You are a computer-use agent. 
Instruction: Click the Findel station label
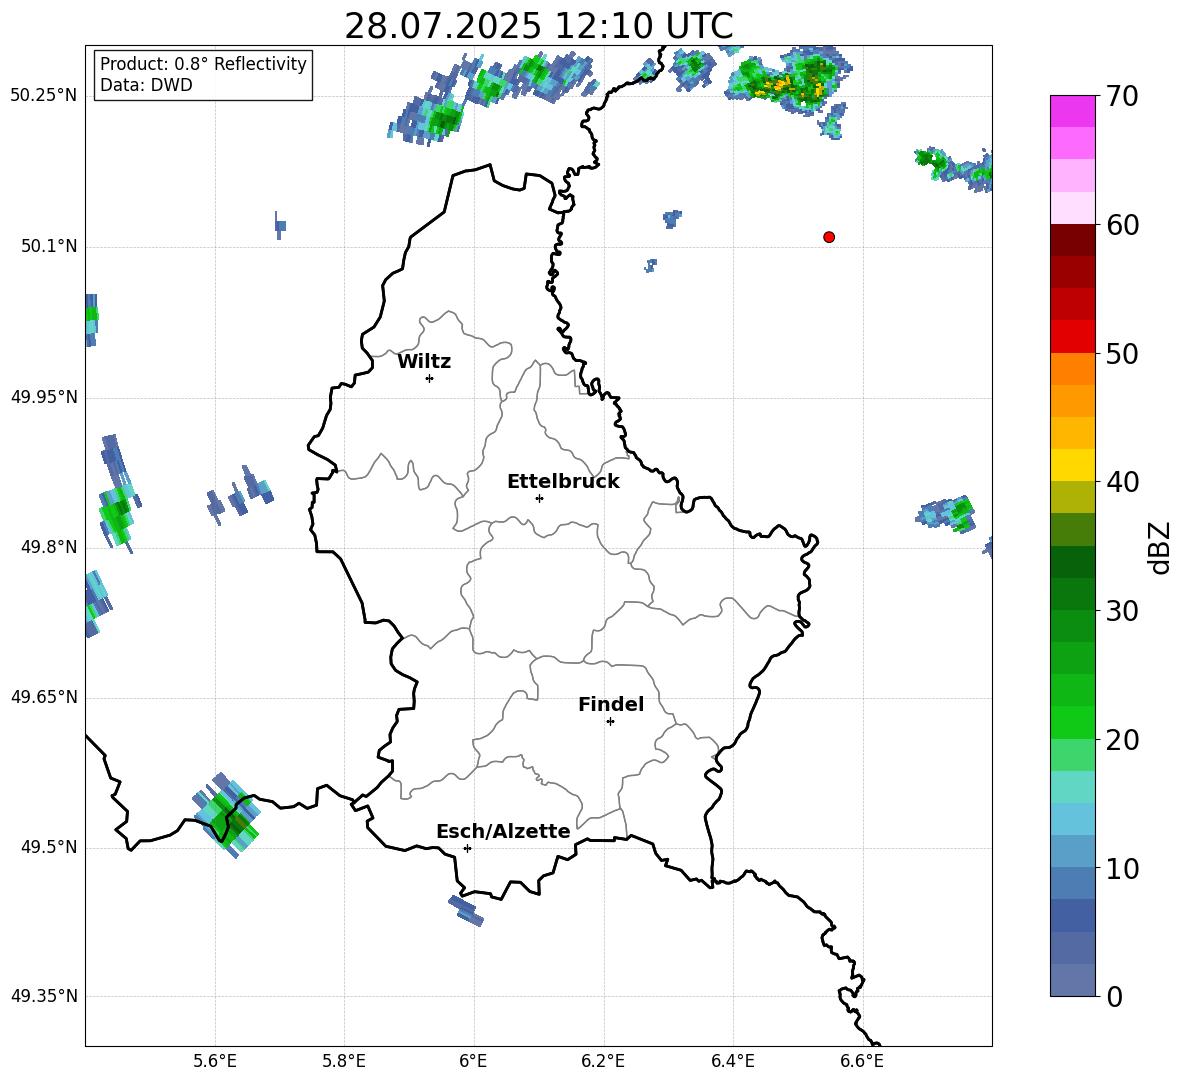[x=611, y=704]
